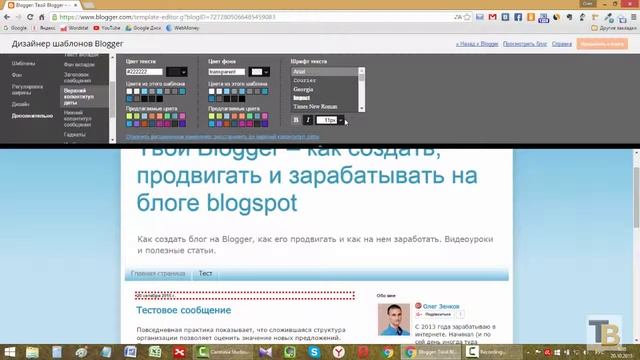This screenshot has width=640, height=360.
Task: Choose the Courier font
Action: click(325, 80)
